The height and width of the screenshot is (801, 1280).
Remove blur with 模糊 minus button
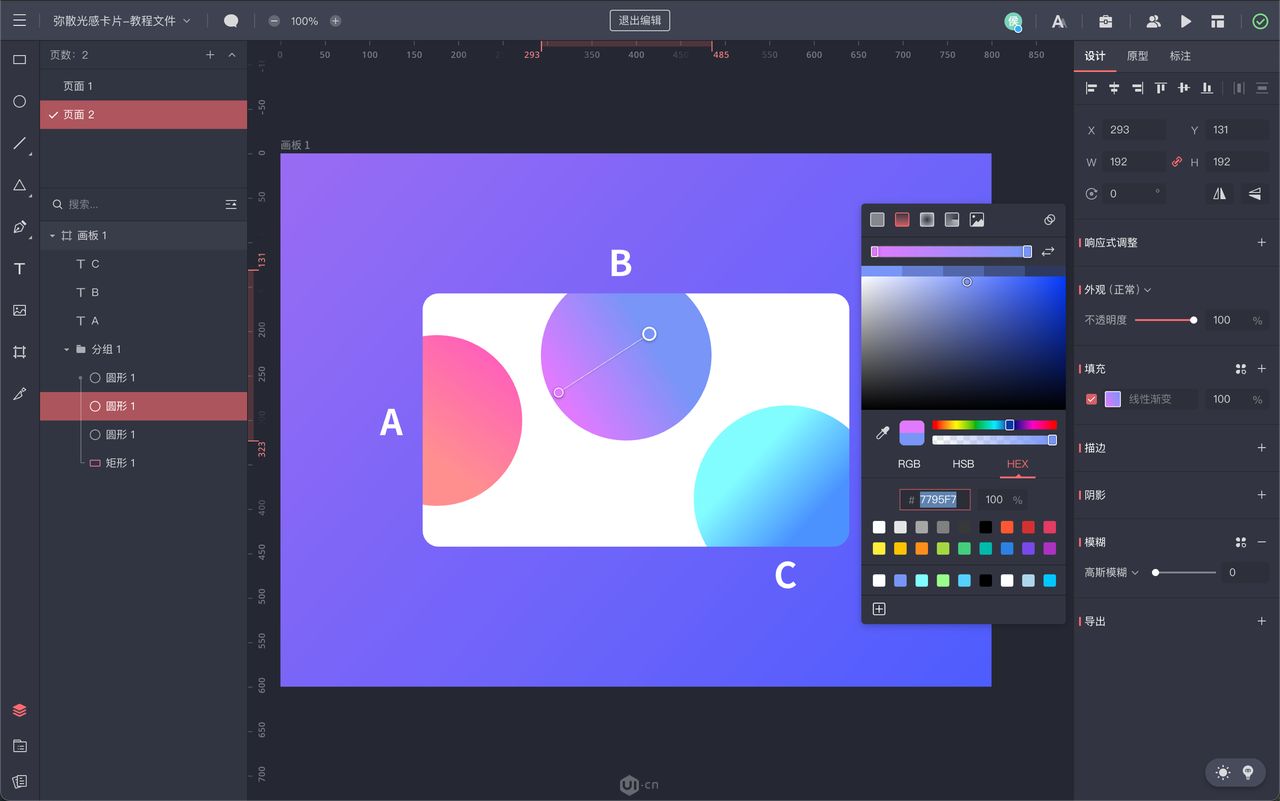point(1262,542)
